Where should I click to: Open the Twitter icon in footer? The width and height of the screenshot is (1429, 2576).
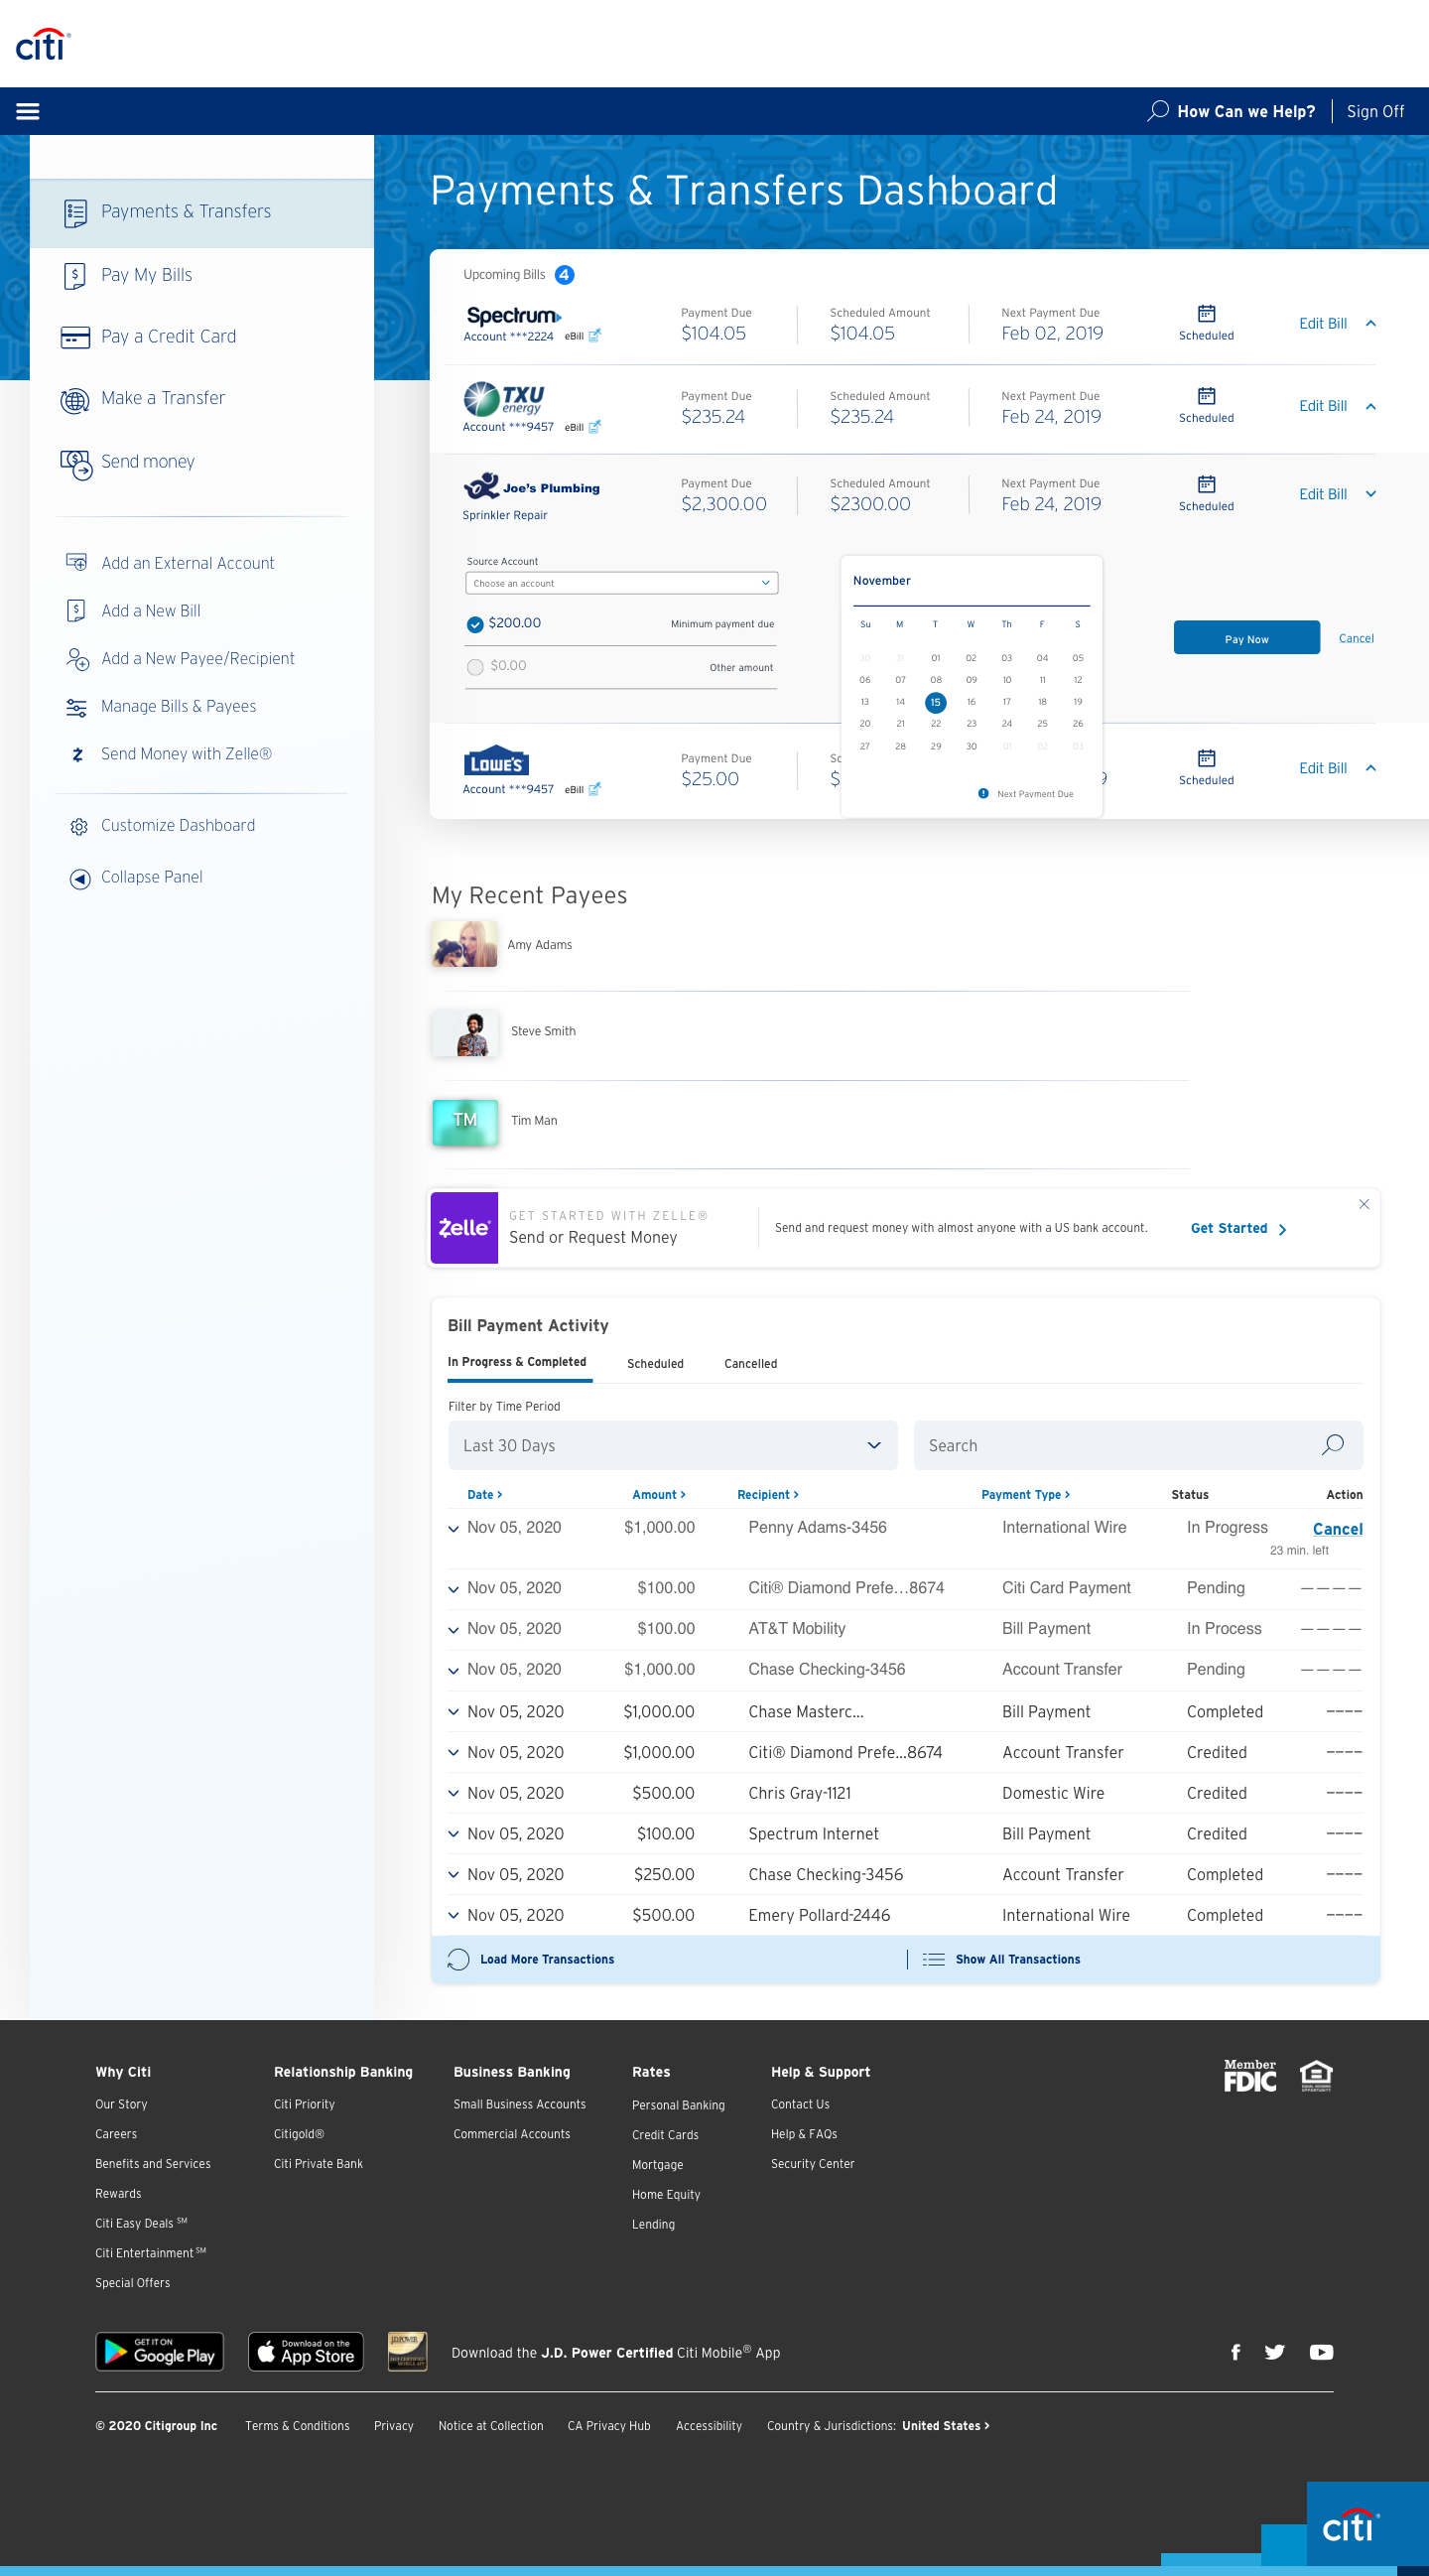tap(1274, 2352)
